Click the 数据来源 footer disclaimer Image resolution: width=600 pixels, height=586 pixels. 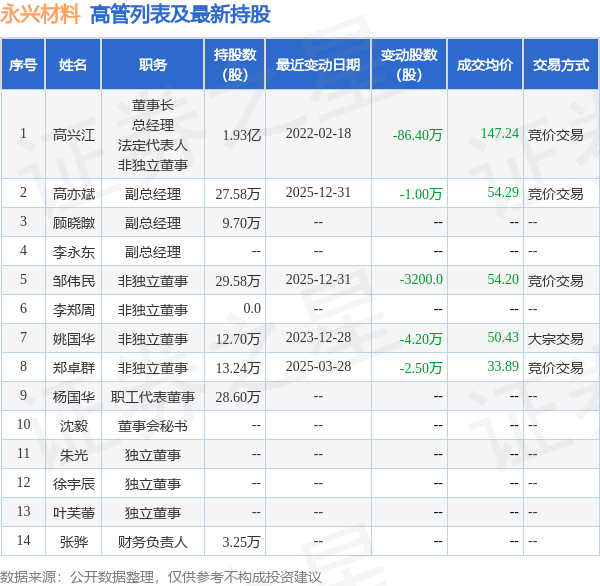(x=160, y=577)
